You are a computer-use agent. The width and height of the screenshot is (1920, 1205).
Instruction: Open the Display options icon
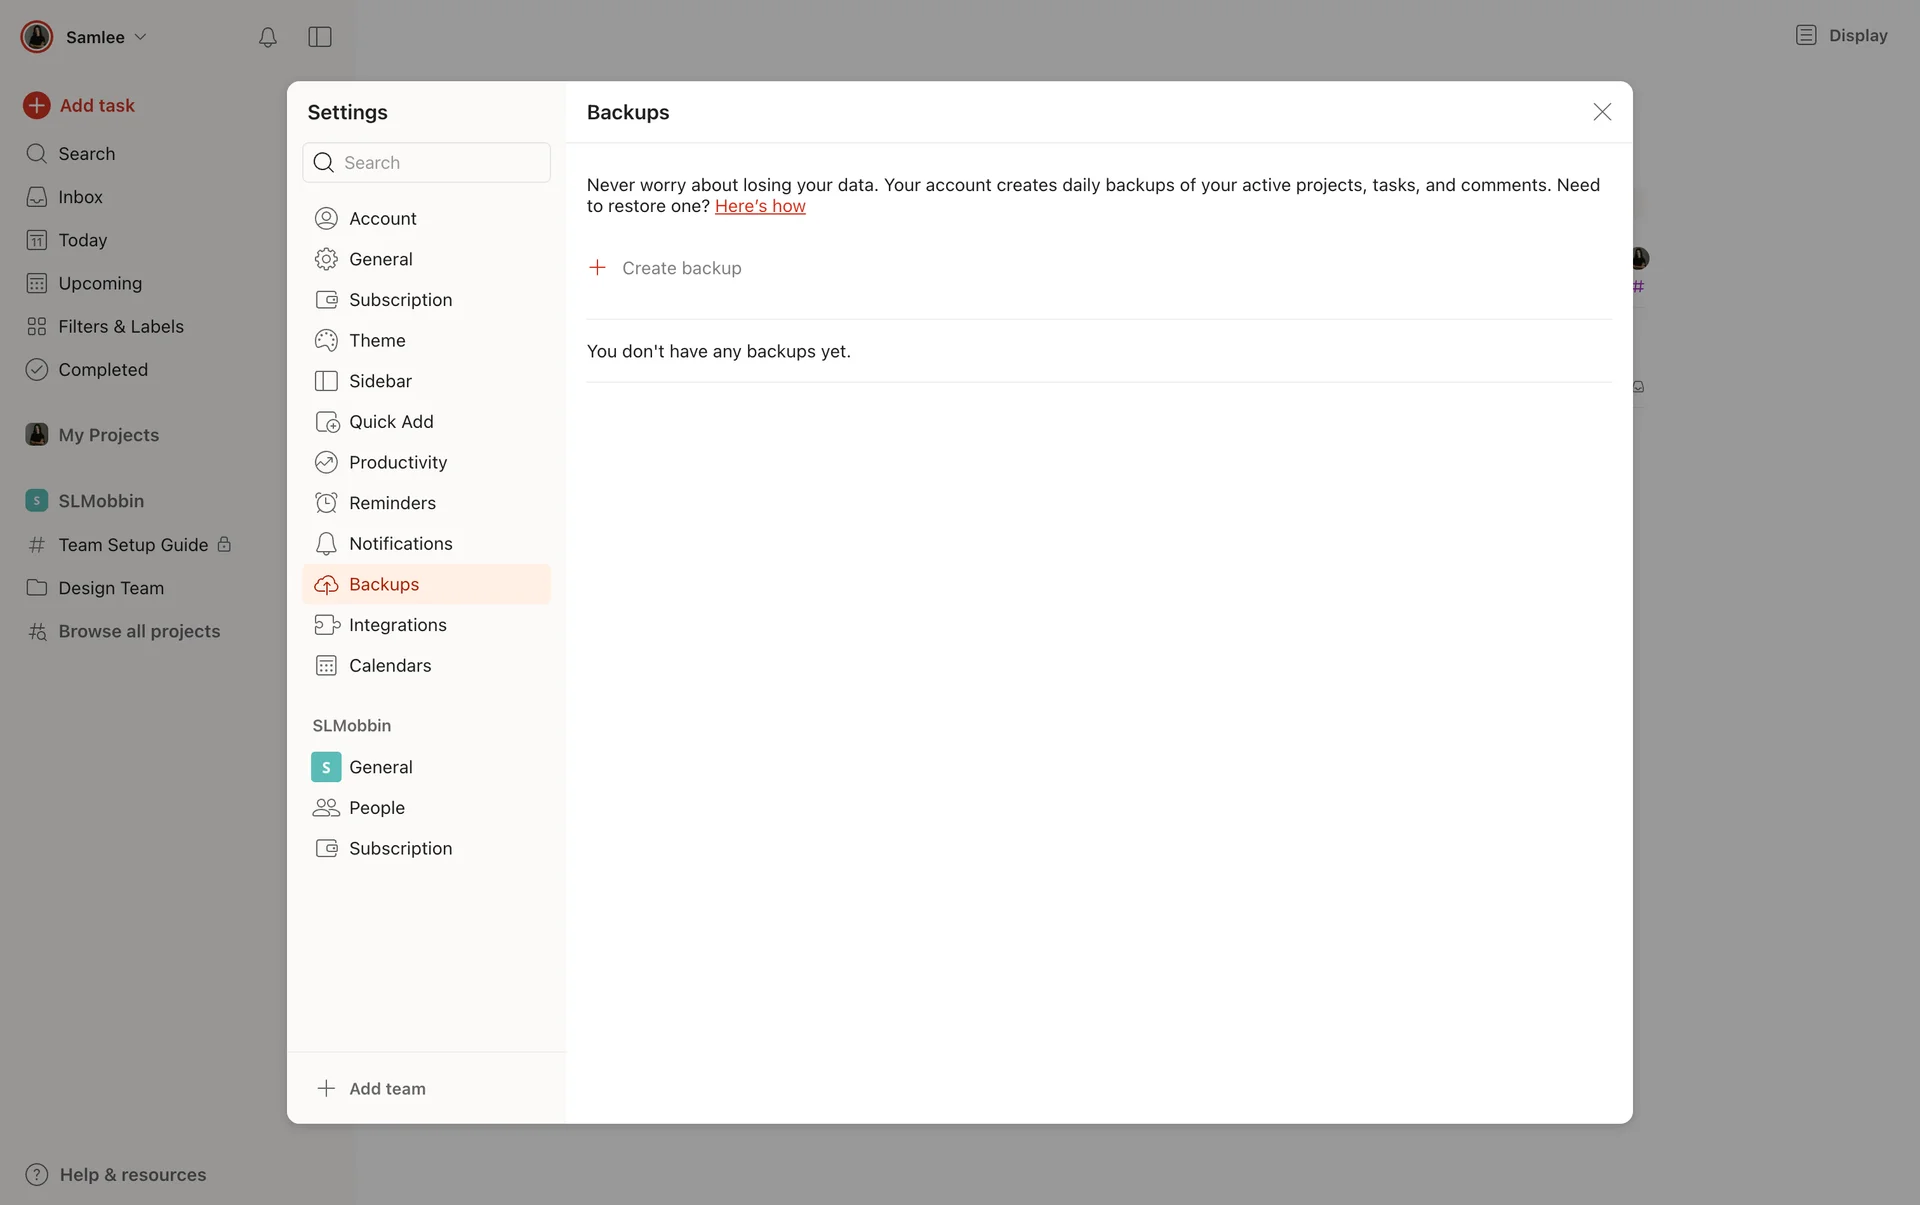point(1806,35)
